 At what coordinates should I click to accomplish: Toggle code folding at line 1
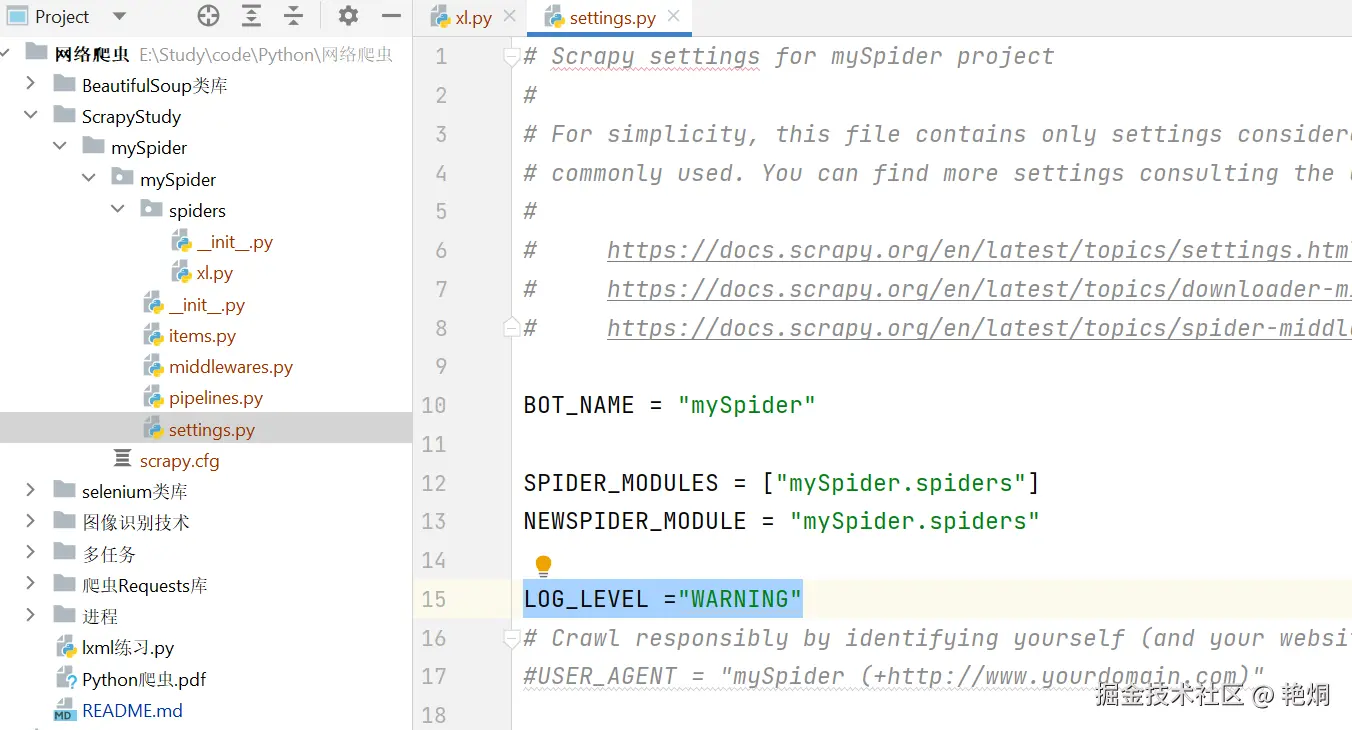click(511, 57)
